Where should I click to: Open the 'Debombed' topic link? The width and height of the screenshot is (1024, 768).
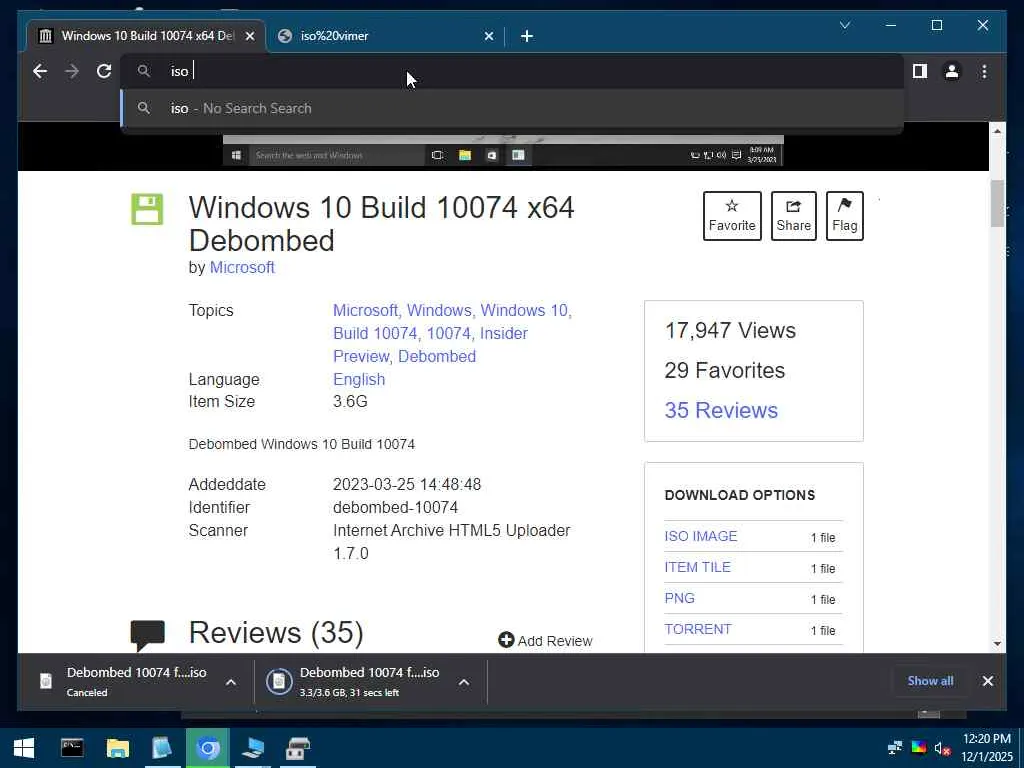pos(437,357)
